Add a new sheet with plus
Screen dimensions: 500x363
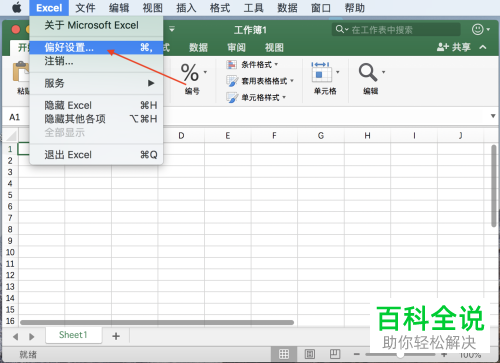click(116, 336)
